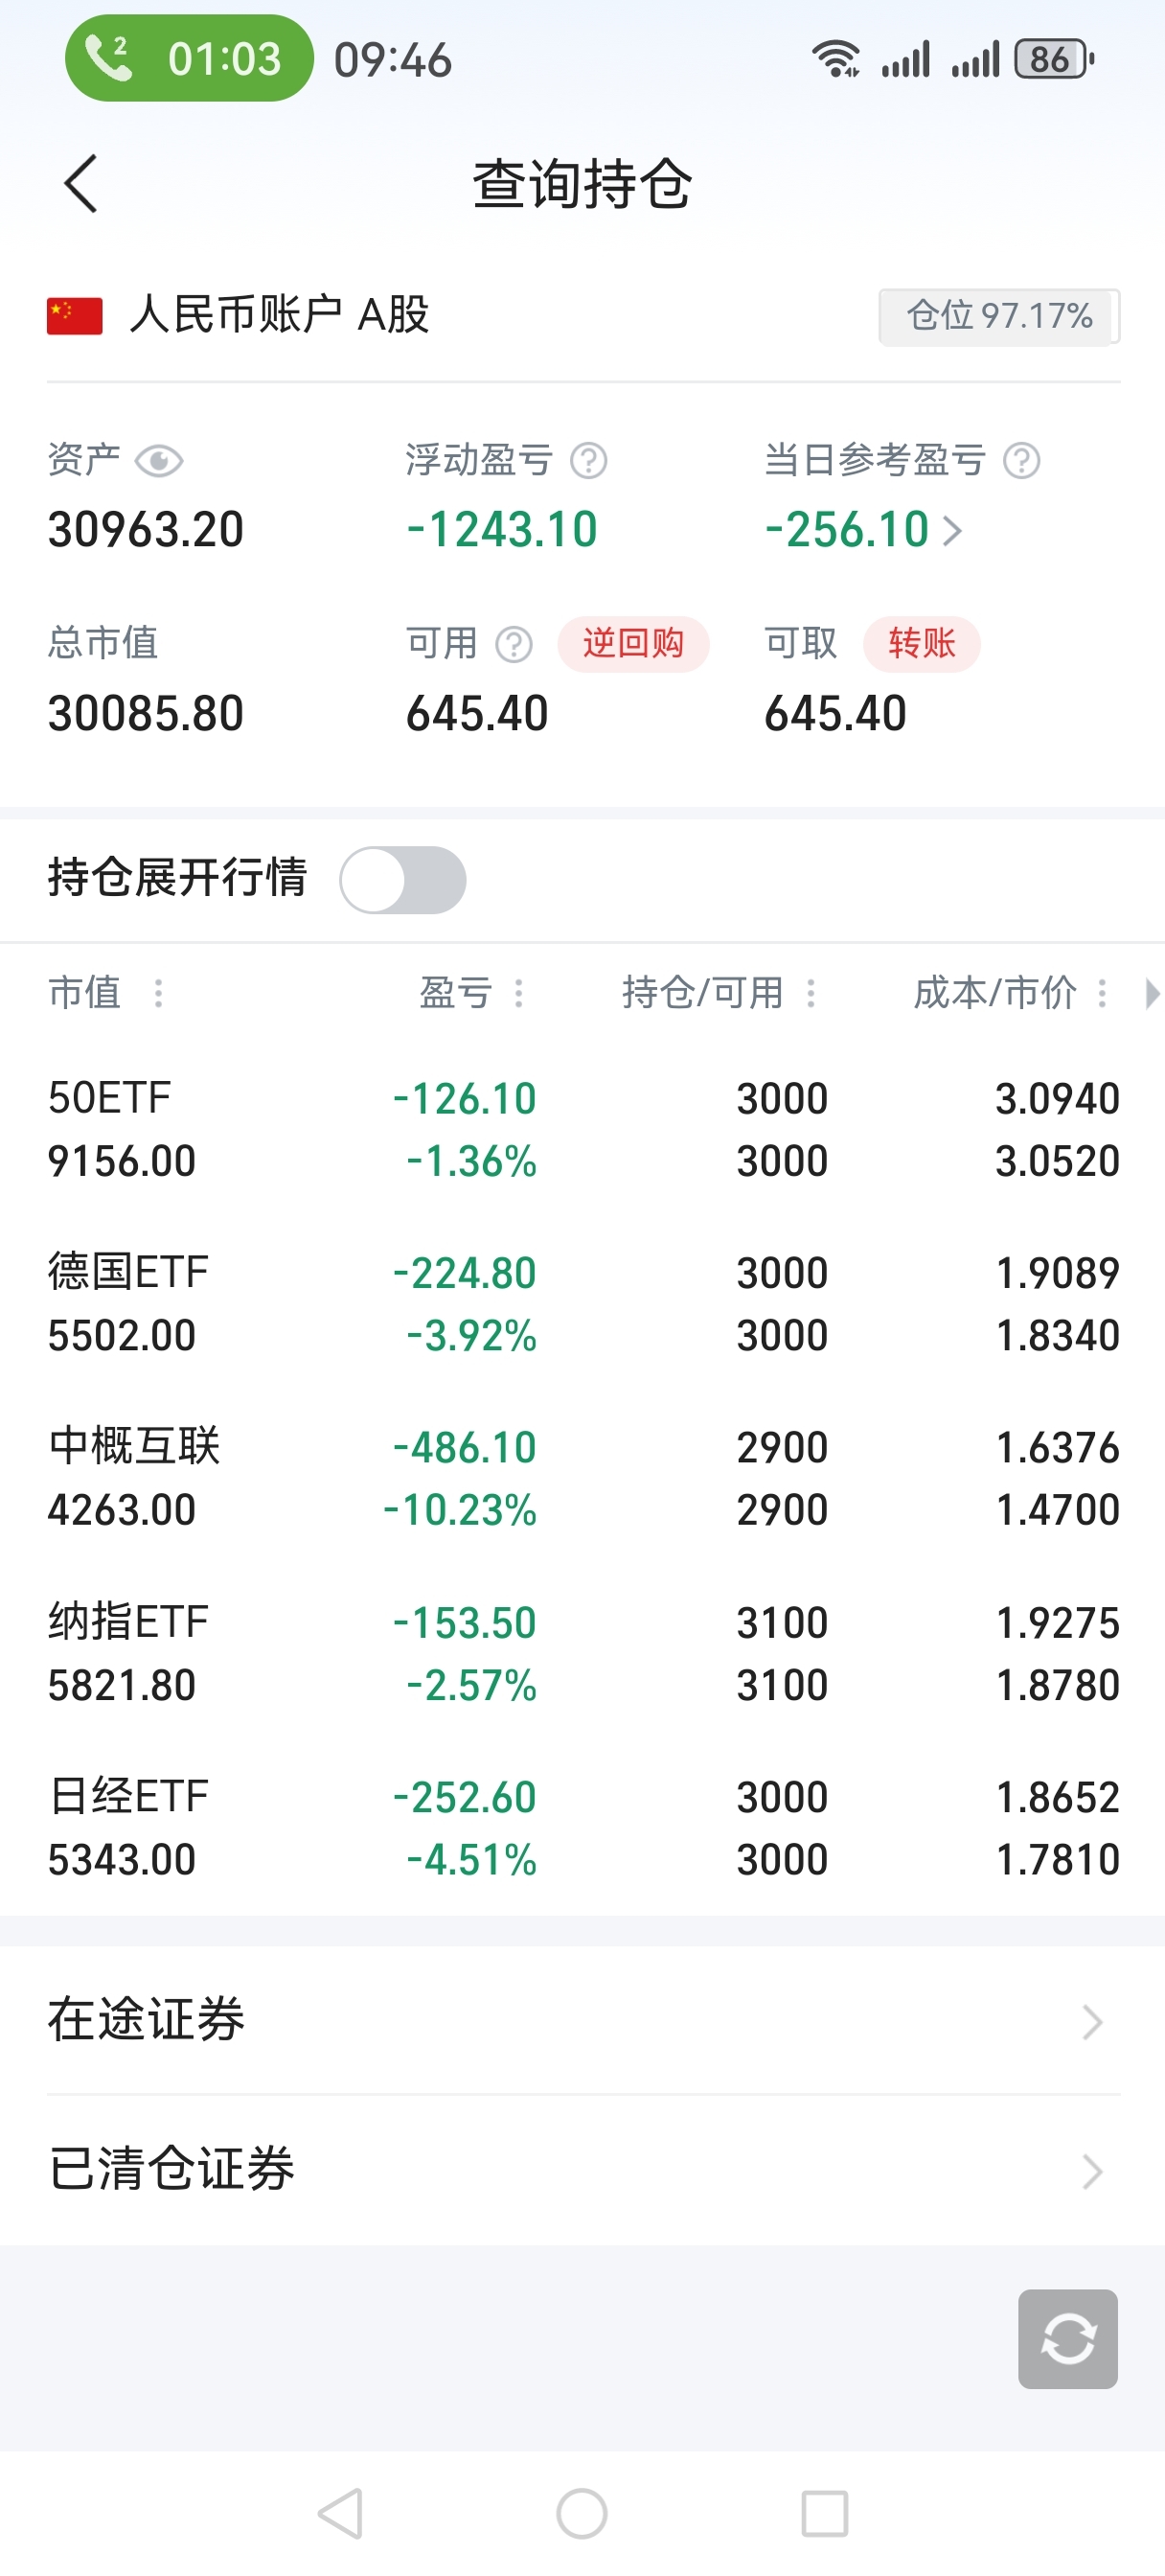Tap the refresh holdings icon
Viewport: 1165px width, 2576px height.
(x=1067, y=2338)
